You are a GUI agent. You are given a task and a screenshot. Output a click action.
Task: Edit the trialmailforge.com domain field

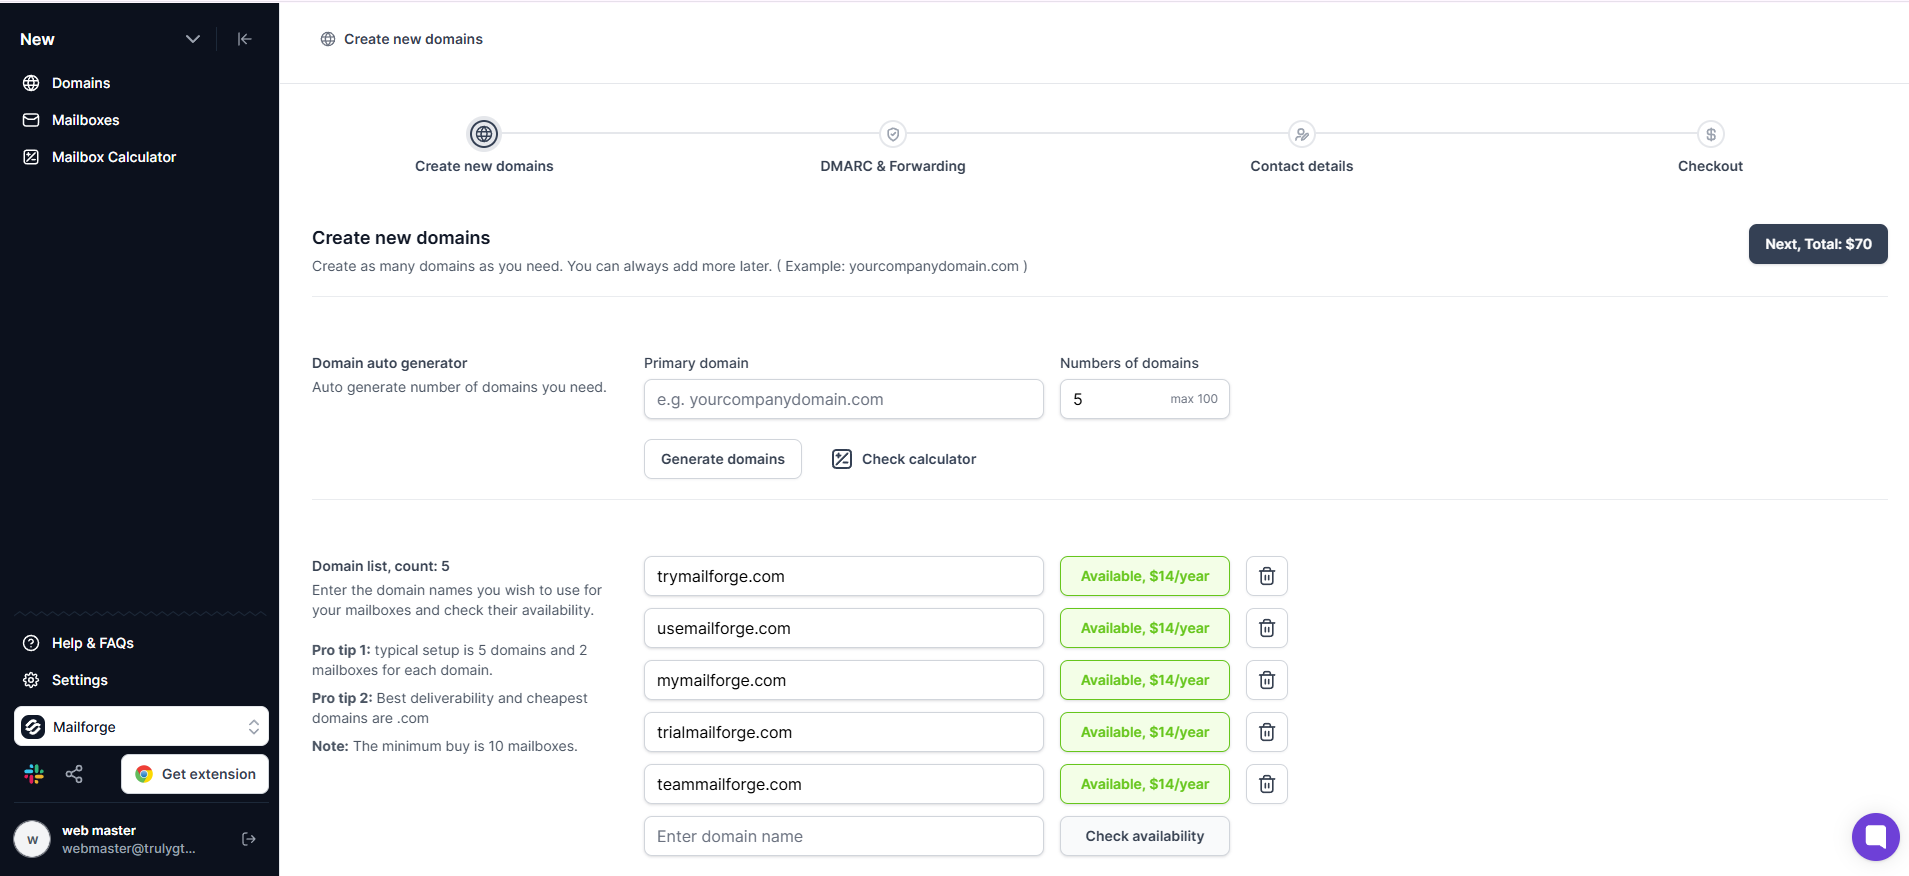(844, 732)
